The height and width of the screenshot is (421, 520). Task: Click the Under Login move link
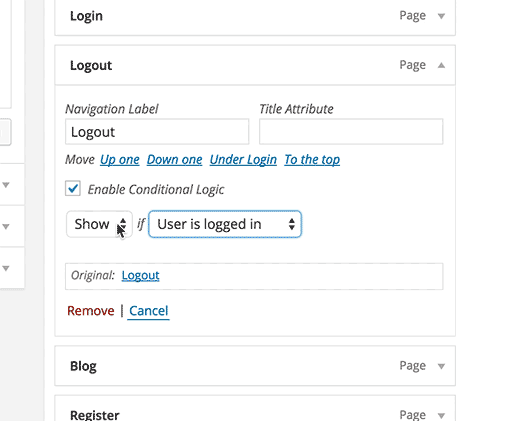(243, 160)
